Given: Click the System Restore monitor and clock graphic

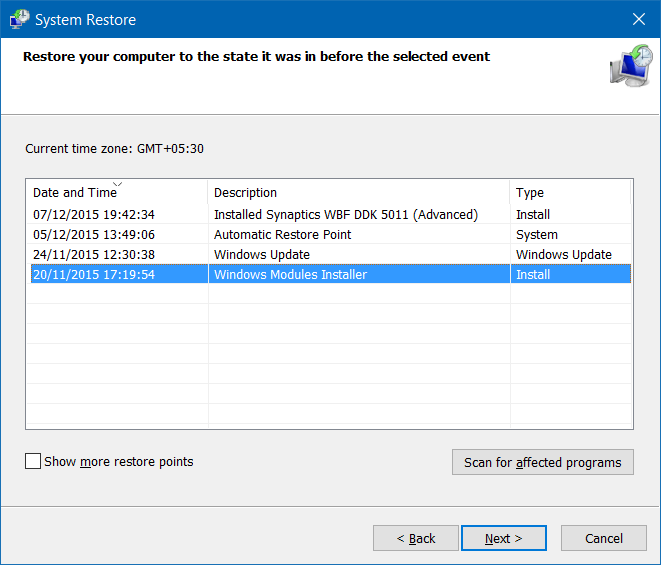Looking at the screenshot, I should tap(631, 66).
